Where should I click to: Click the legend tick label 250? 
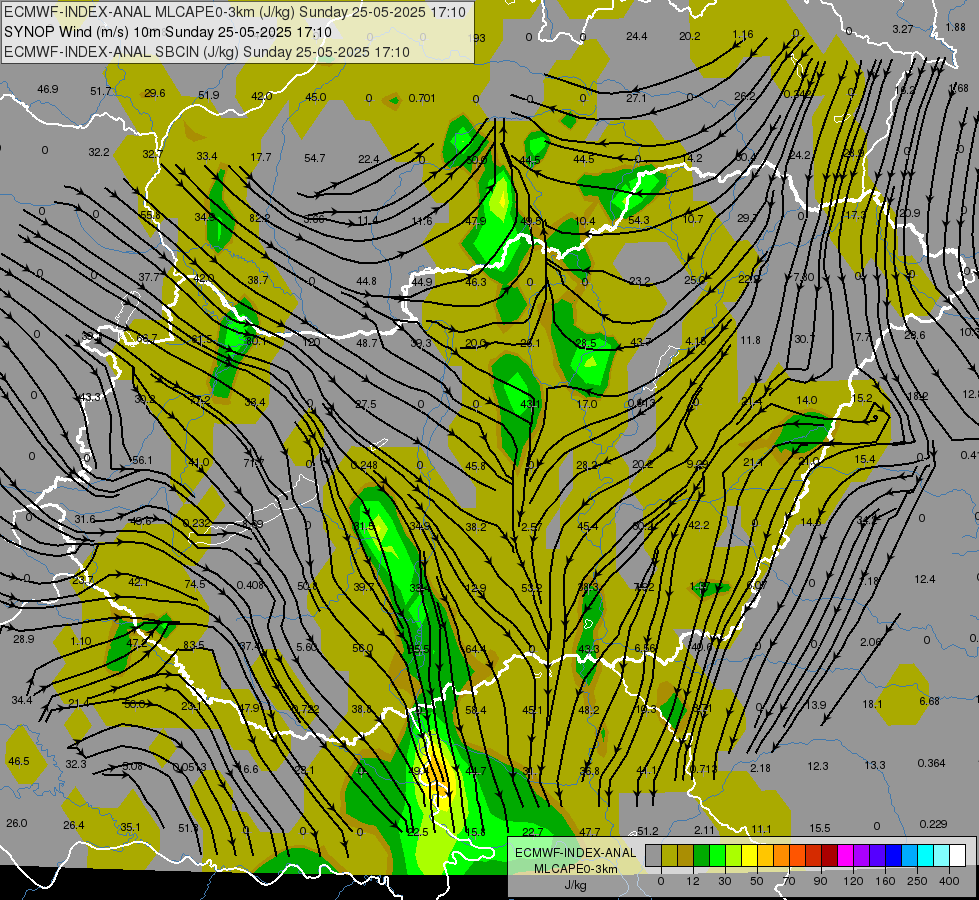(917, 881)
